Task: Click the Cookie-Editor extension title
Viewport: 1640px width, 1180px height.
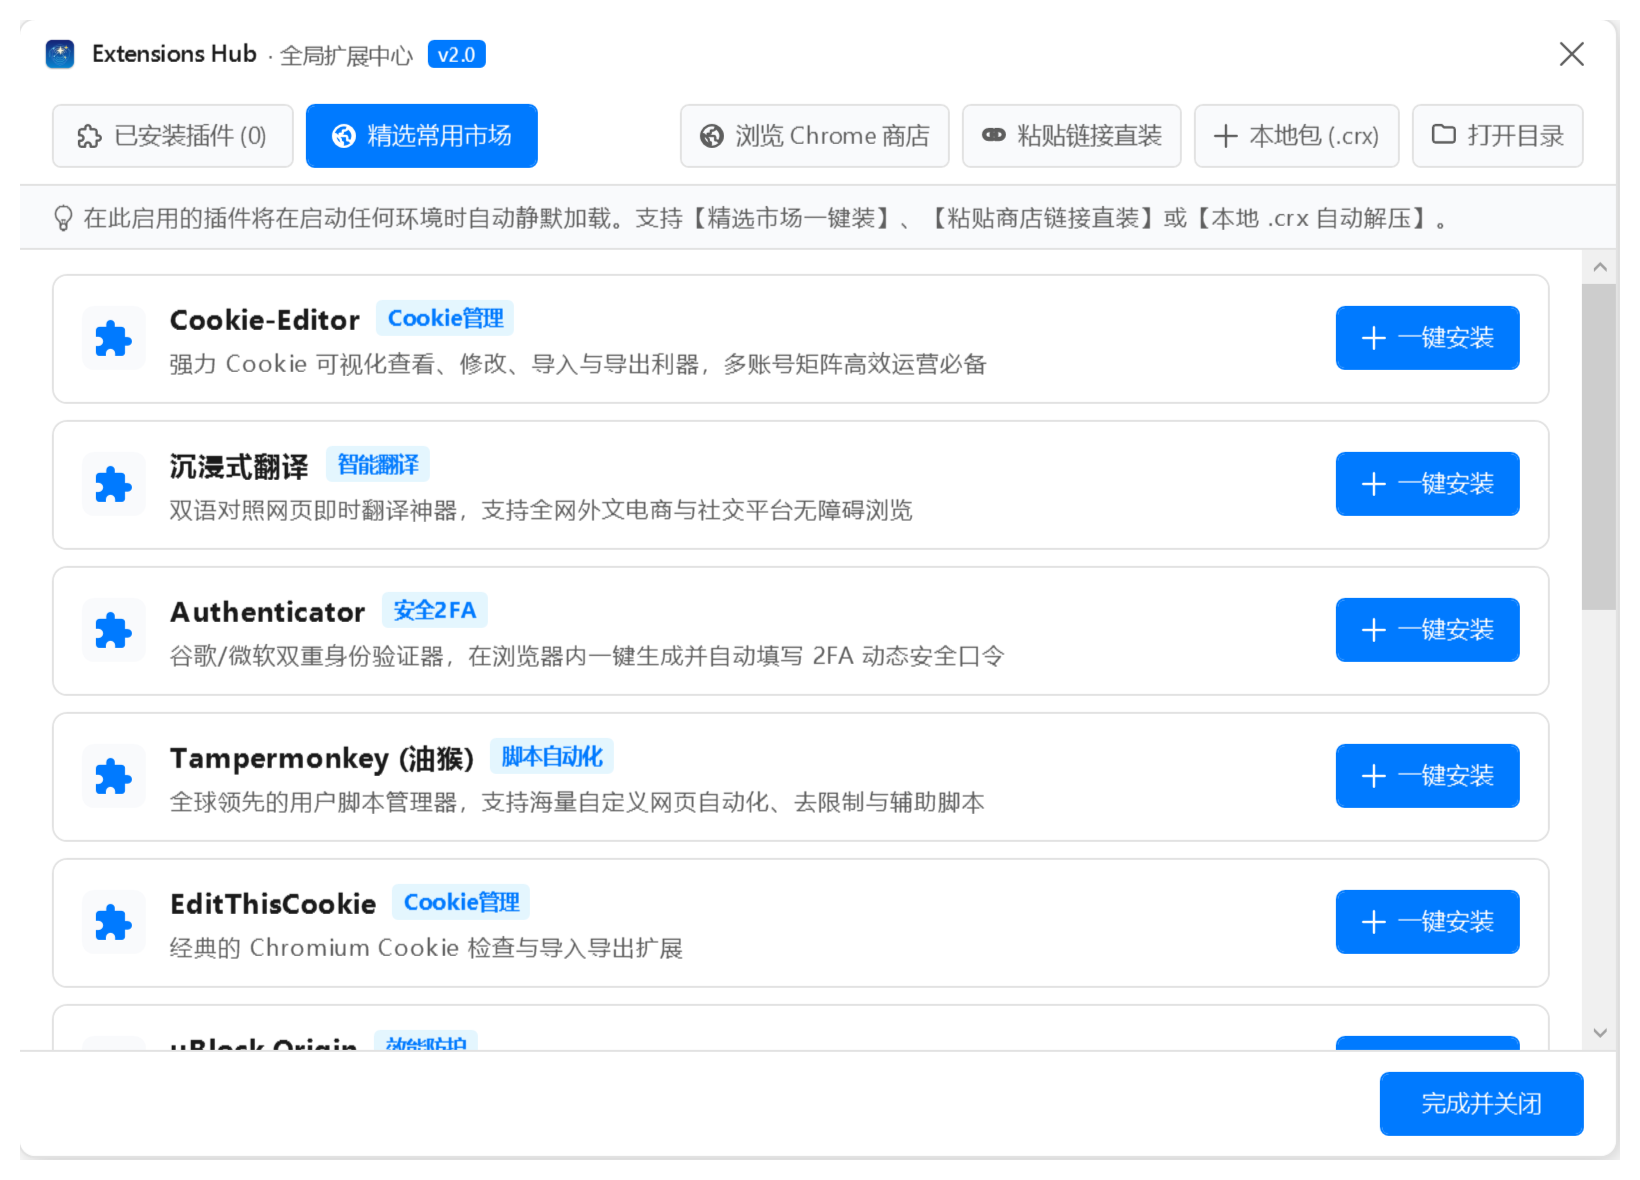Action: [265, 320]
